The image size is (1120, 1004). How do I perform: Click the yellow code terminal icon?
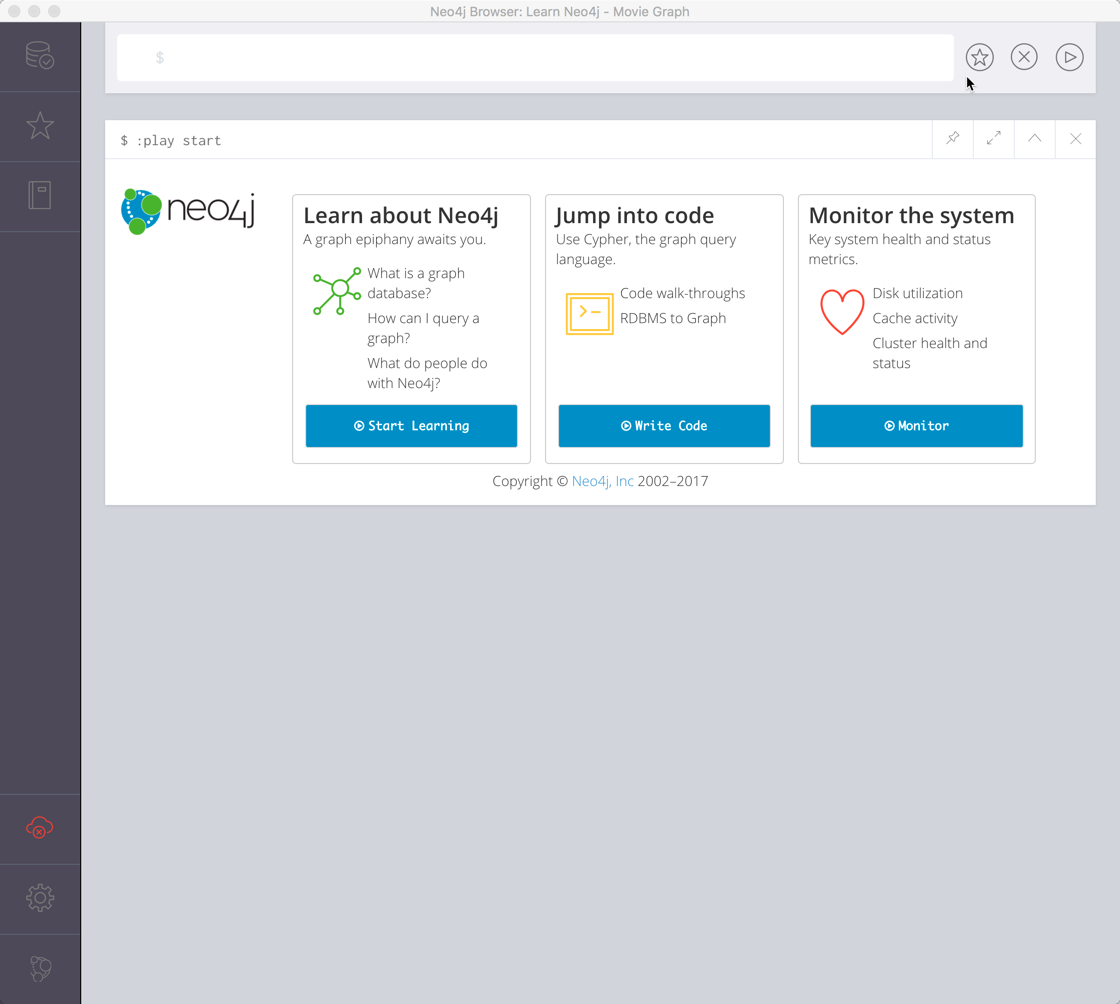(x=589, y=313)
